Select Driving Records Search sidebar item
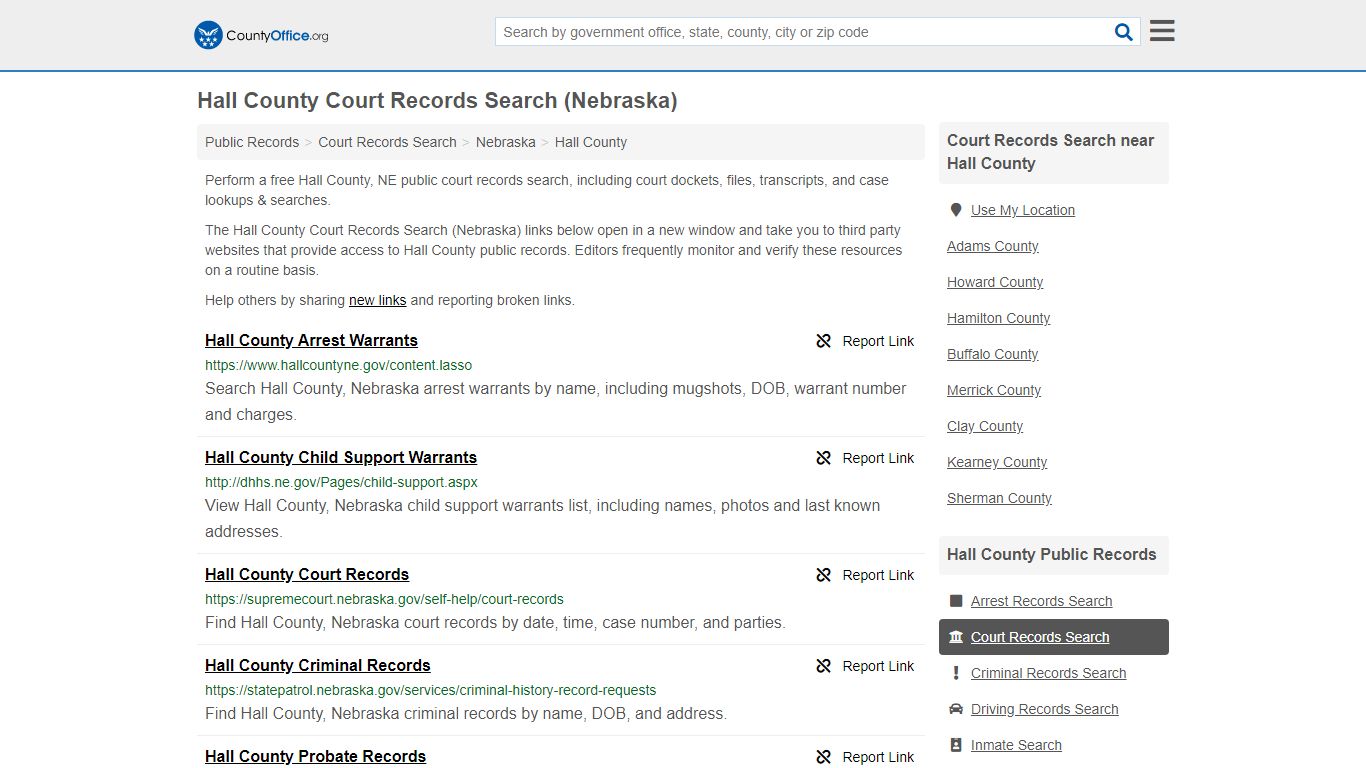 (1044, 709)
